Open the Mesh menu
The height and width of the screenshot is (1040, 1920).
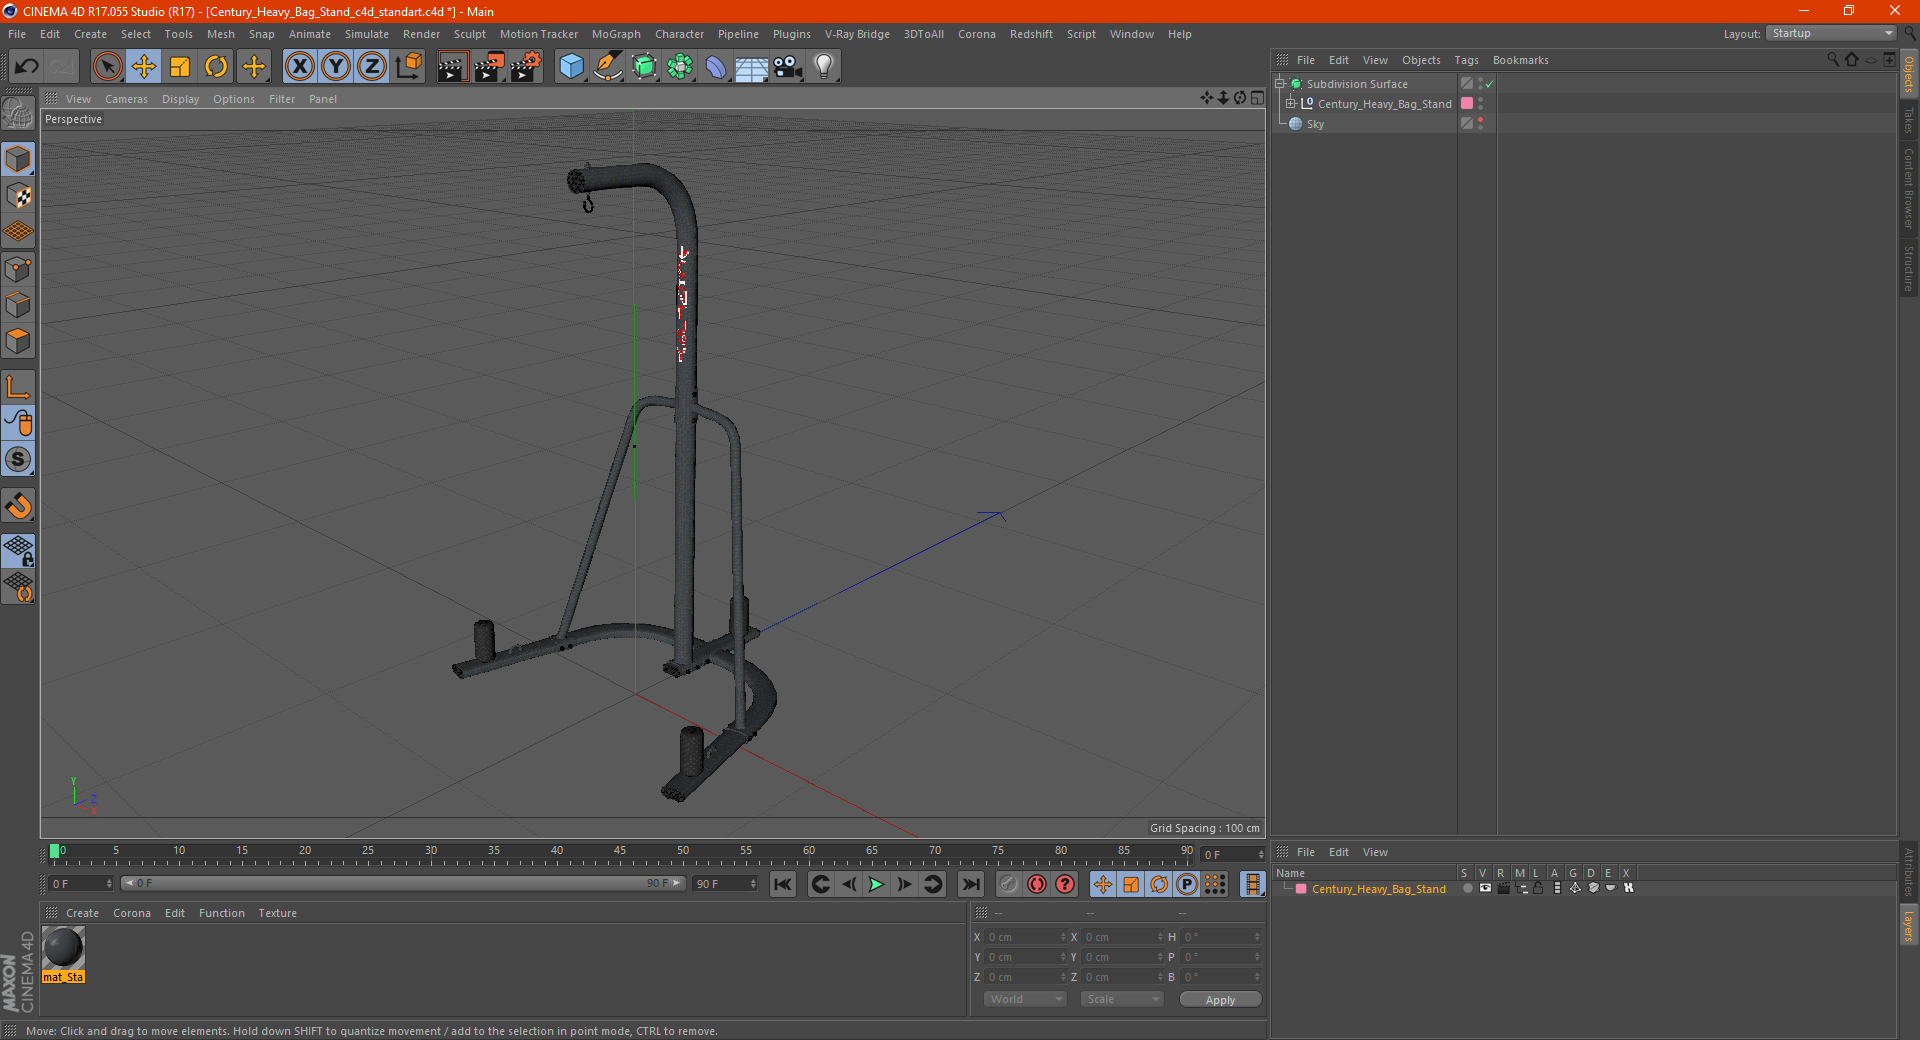(220, 34)
